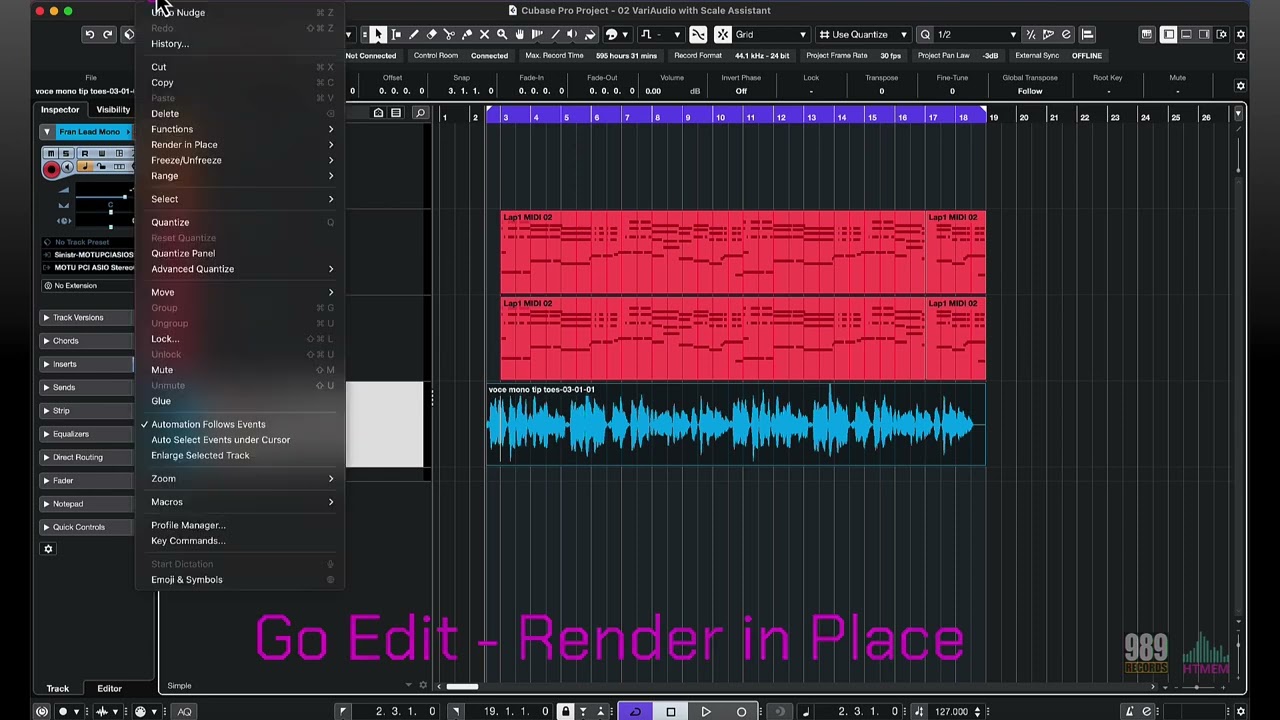Click the Redo arrow in toolbar
This screenshot has width=1280, height=720.
pyautogui.click(x=108, y=34)
